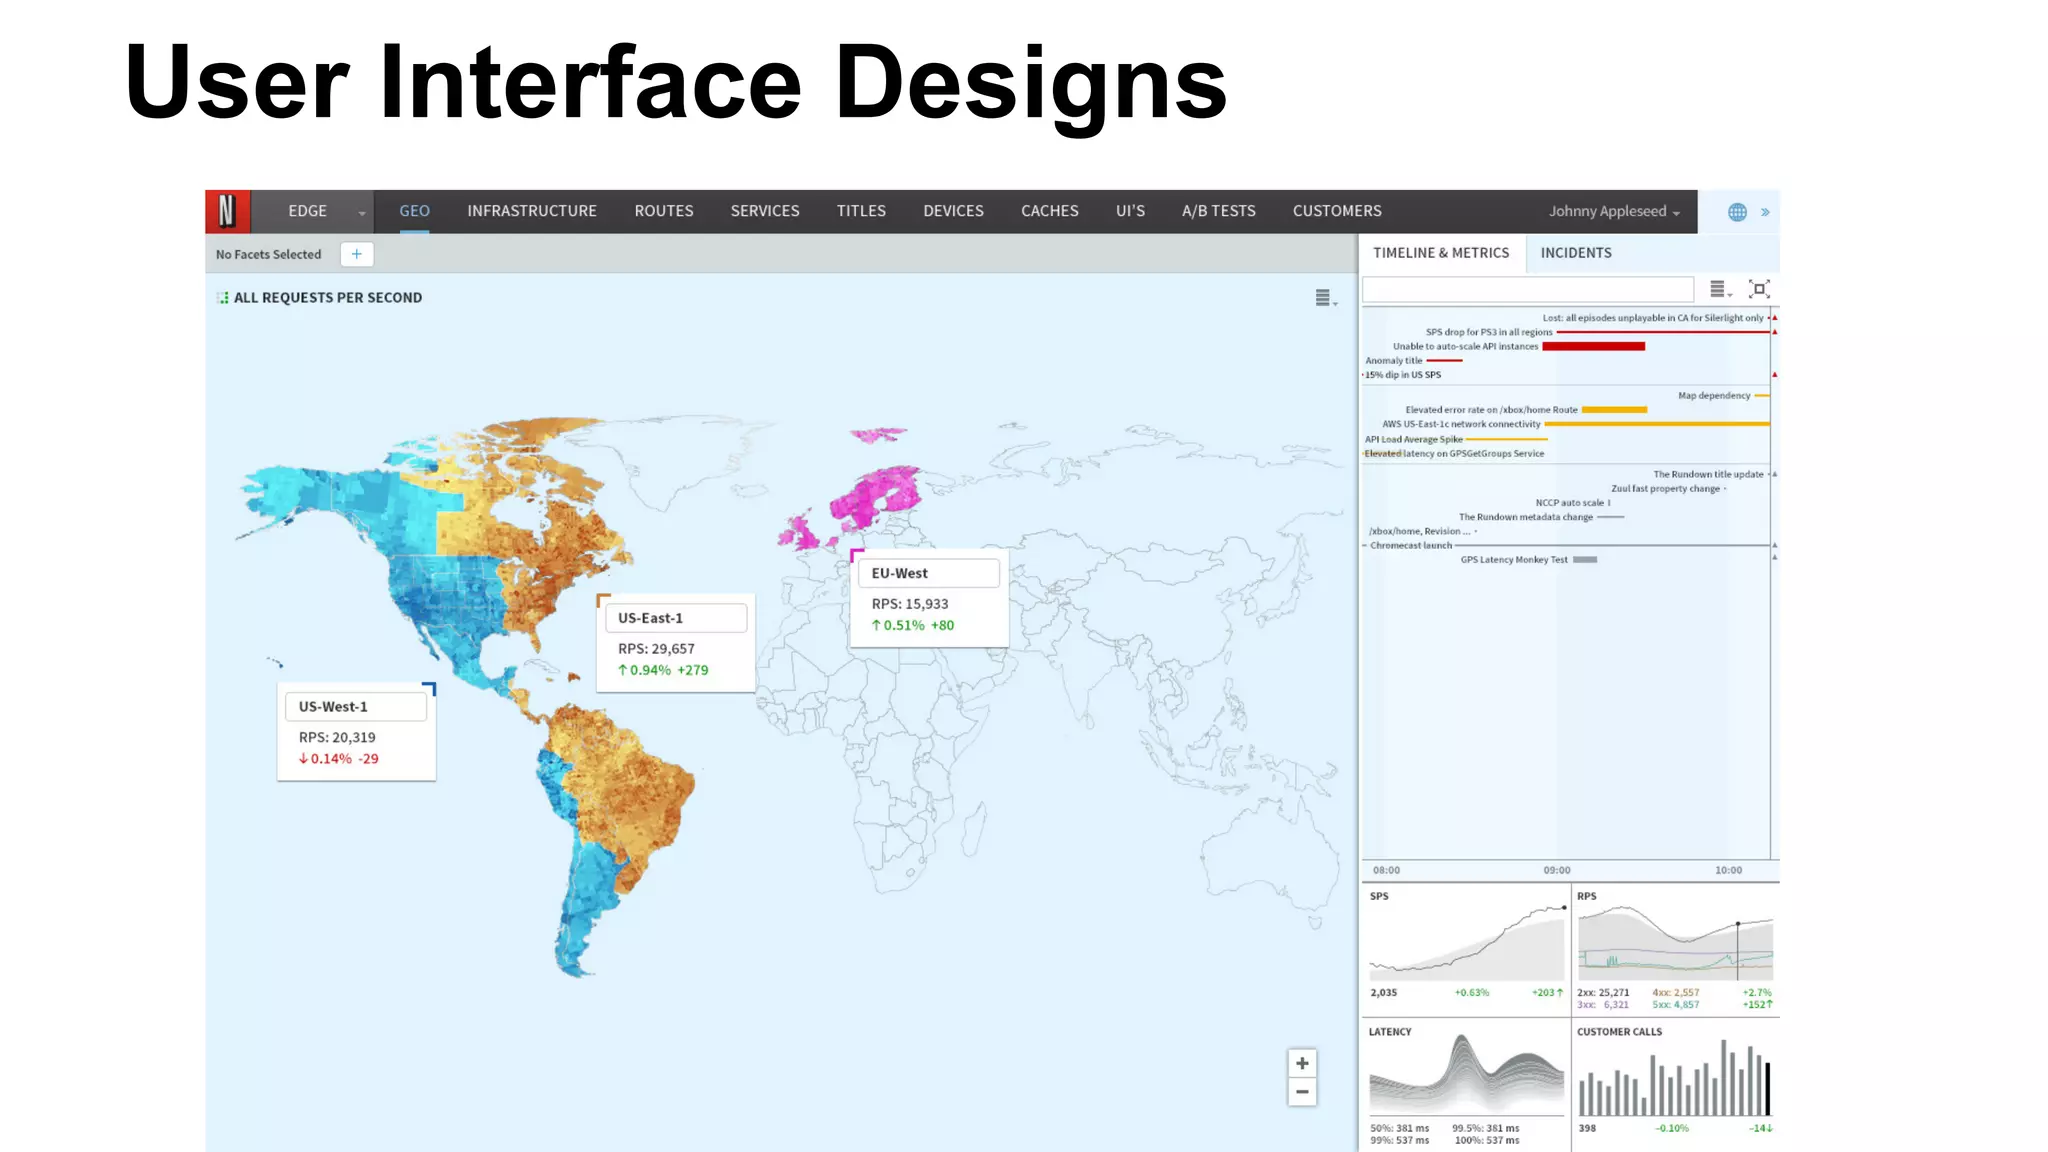Click the timeline fullscreen expand icon
This screenshot has height=1152, width=2048.
pos(1759,289)
